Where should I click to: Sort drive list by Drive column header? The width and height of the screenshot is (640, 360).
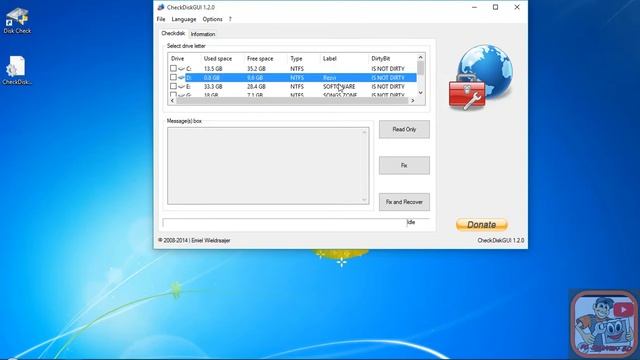point(178,59)
